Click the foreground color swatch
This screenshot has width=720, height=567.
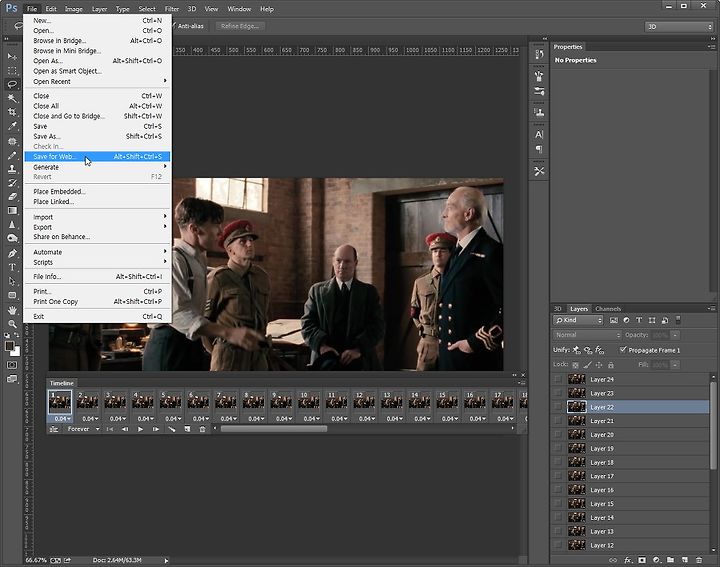point(9,346)
